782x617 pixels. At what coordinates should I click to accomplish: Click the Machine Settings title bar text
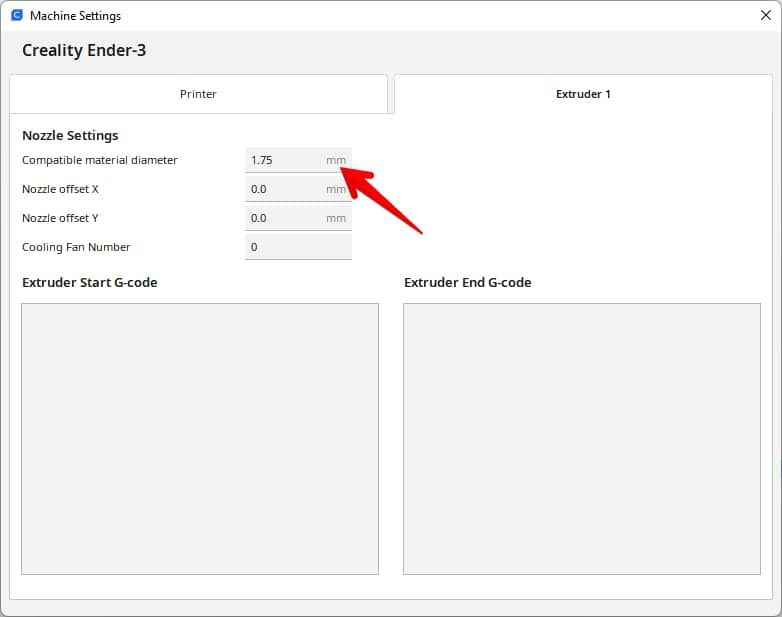75,16
